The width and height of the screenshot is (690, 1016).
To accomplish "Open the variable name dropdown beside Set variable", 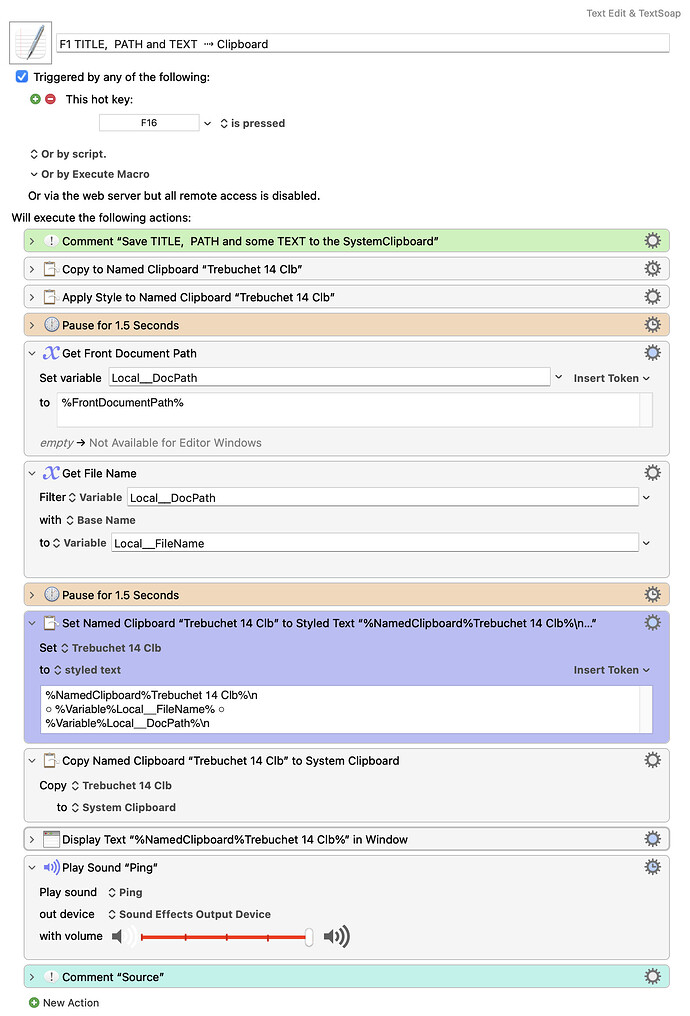I will pos(558,377).
